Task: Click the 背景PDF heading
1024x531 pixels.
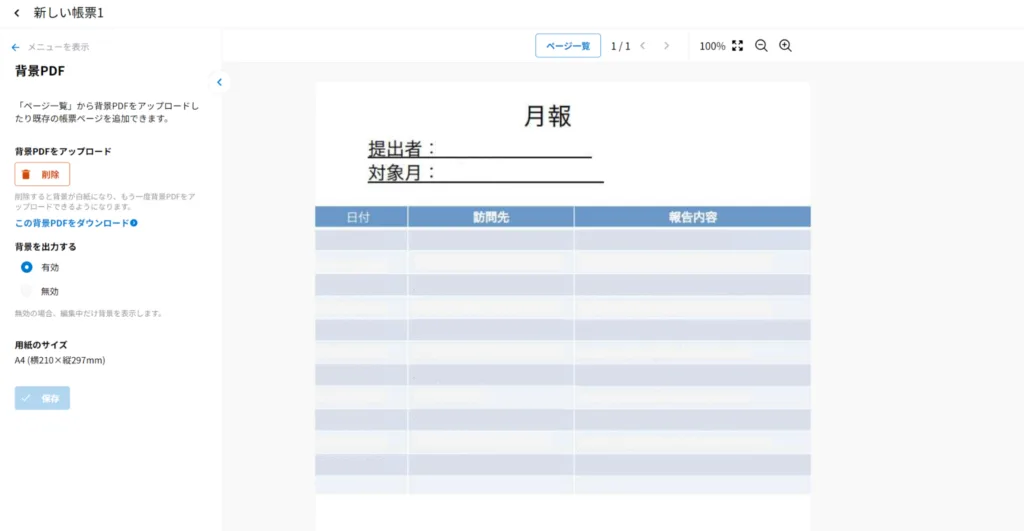Action: pos(40,71)
